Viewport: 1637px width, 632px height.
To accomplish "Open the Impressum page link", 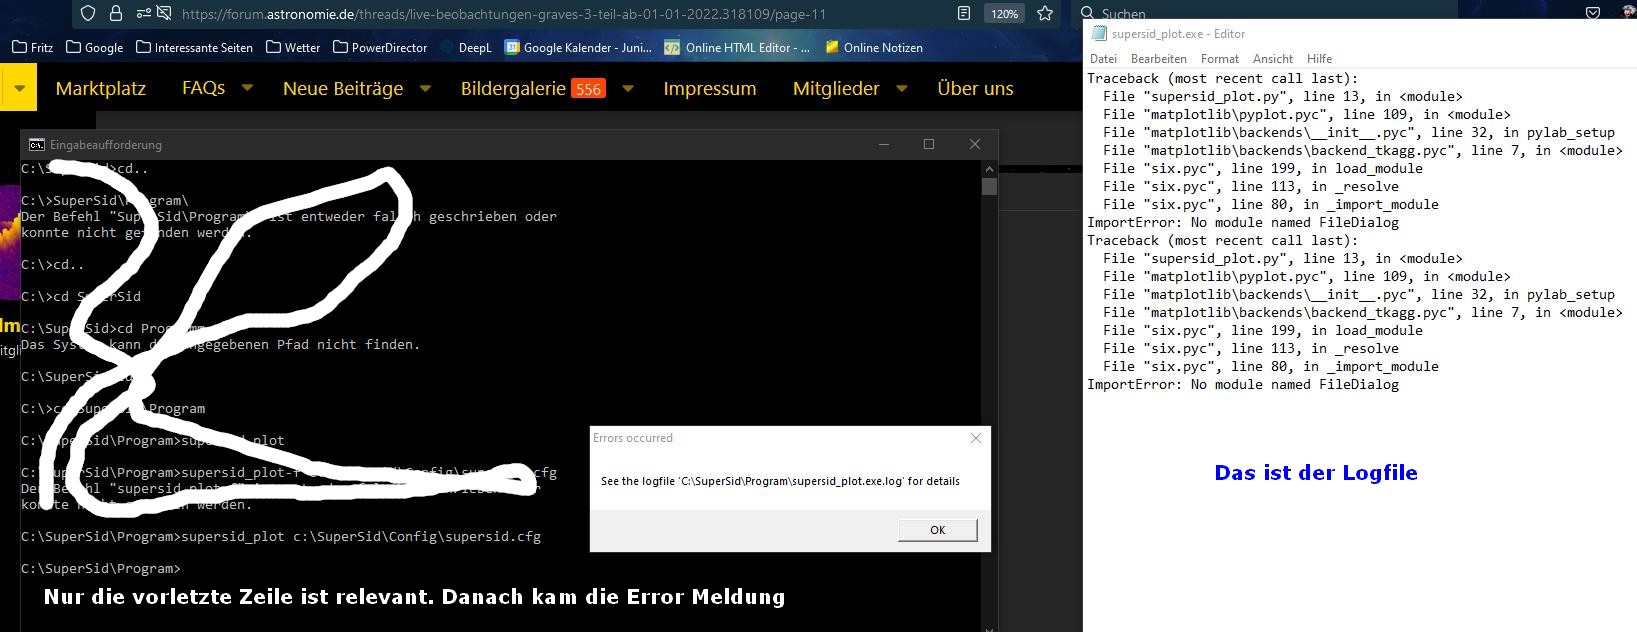I will pos(709,88).
